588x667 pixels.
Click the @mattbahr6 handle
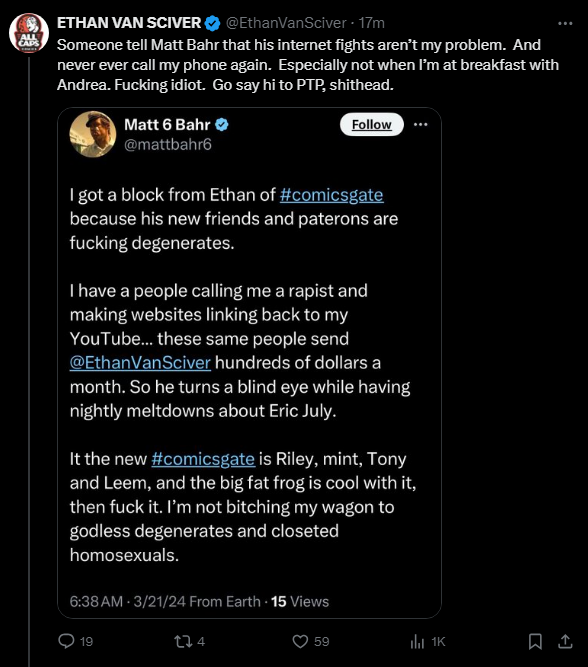pyautogui.click(x=168, y=145)
